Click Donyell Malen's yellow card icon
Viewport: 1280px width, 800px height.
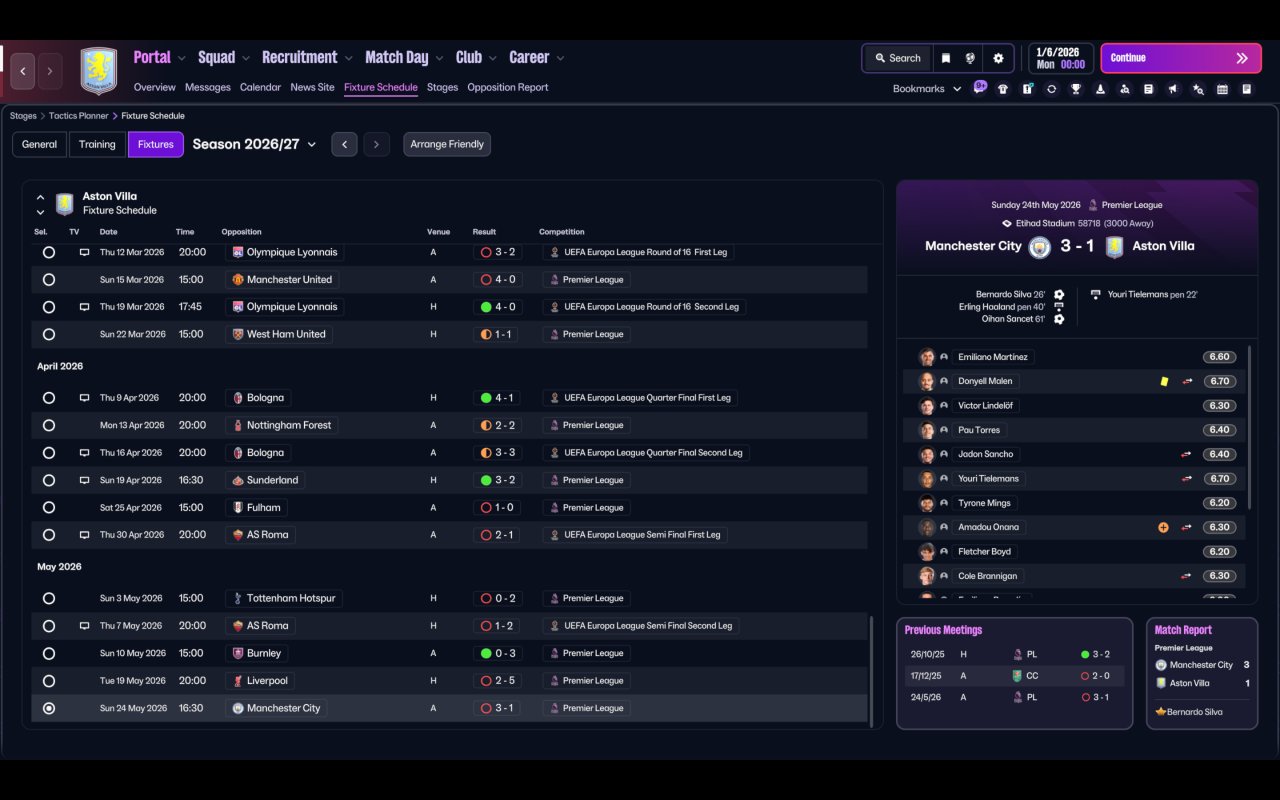coord(1164,381)
